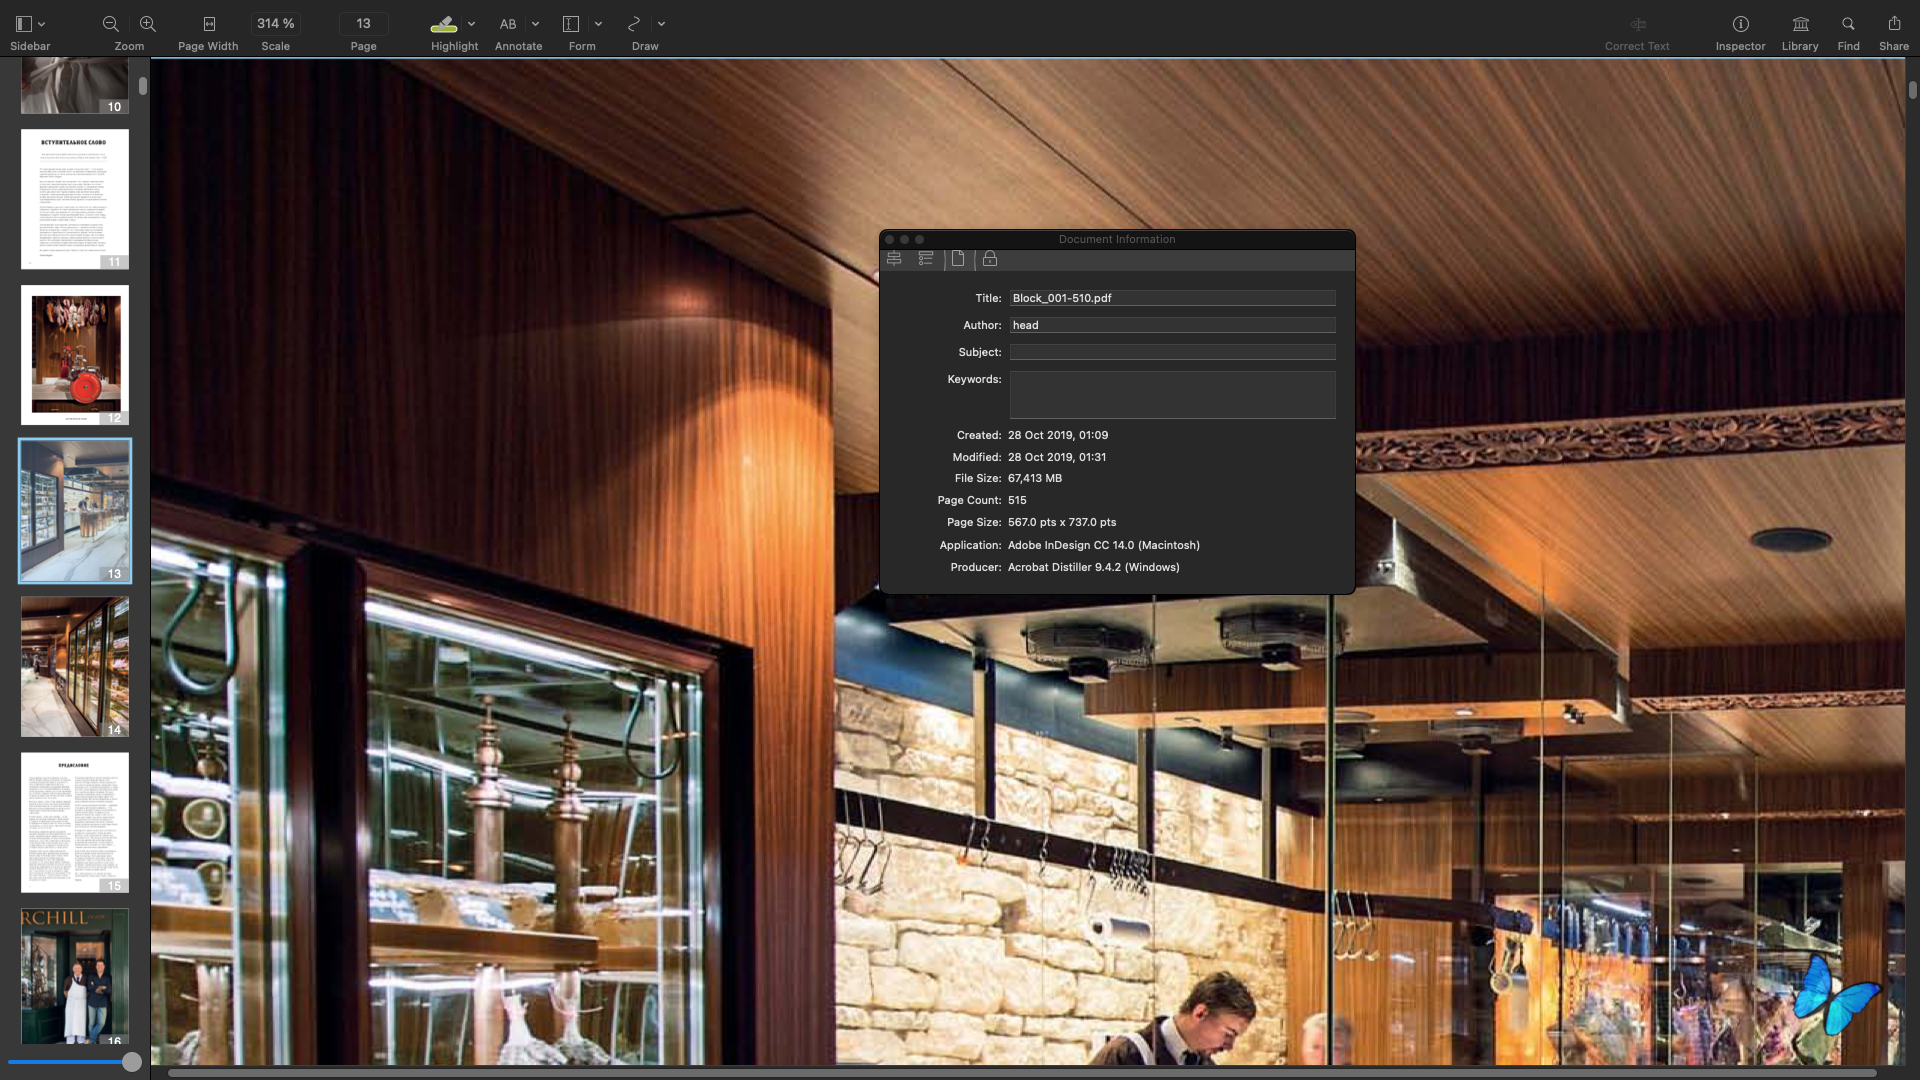
Task: Select the Draw tool
Action: [634, 24]
